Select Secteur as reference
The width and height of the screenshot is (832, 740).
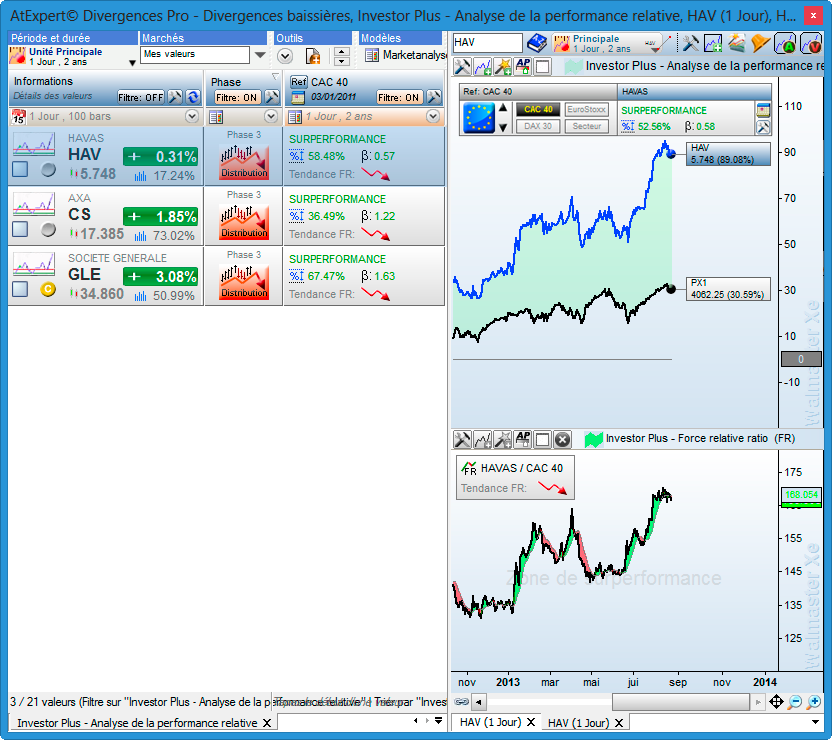(x=586, y=126)
